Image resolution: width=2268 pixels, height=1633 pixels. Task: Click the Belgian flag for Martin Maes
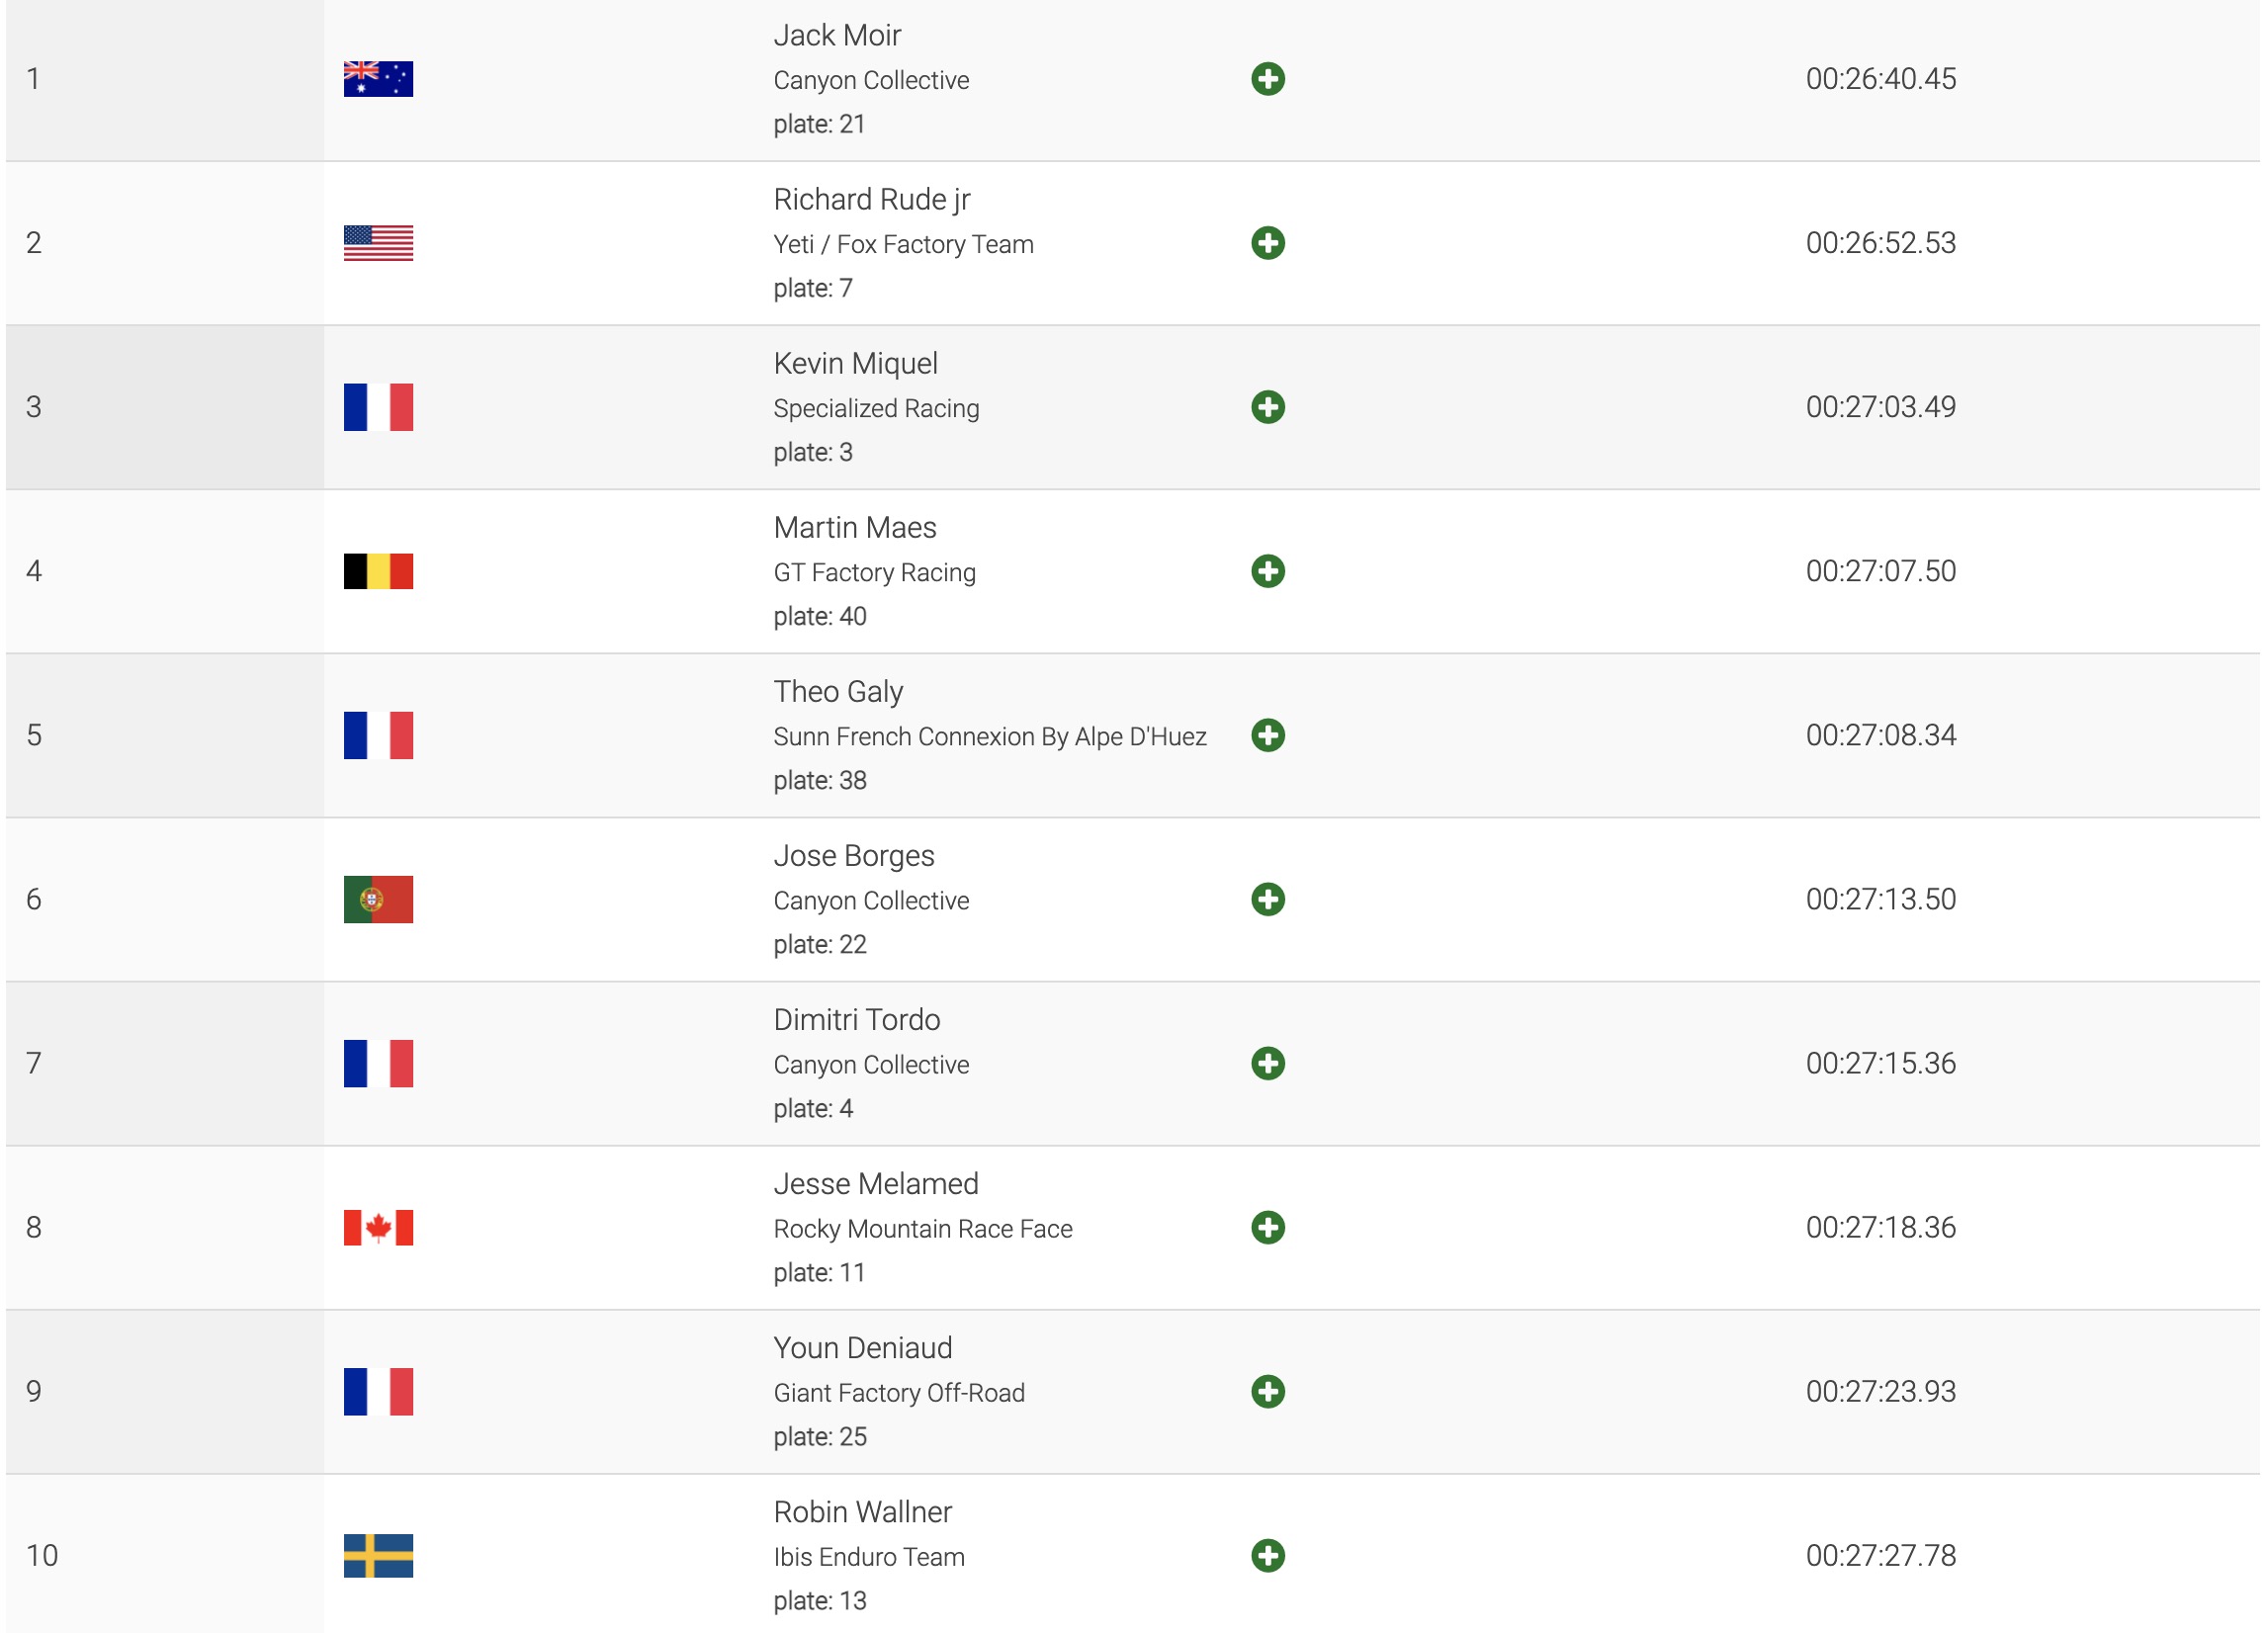(378, 571)
